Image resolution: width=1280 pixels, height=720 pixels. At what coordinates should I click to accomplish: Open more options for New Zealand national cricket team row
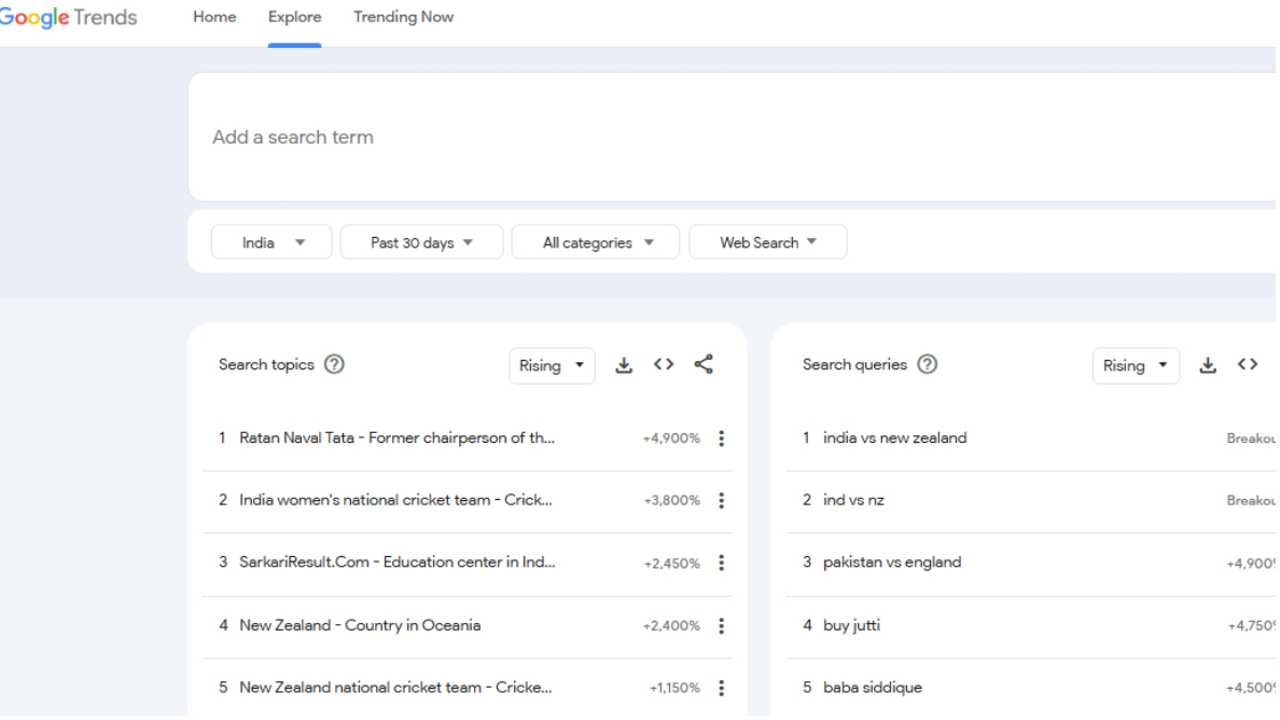(x=721, y=688)
